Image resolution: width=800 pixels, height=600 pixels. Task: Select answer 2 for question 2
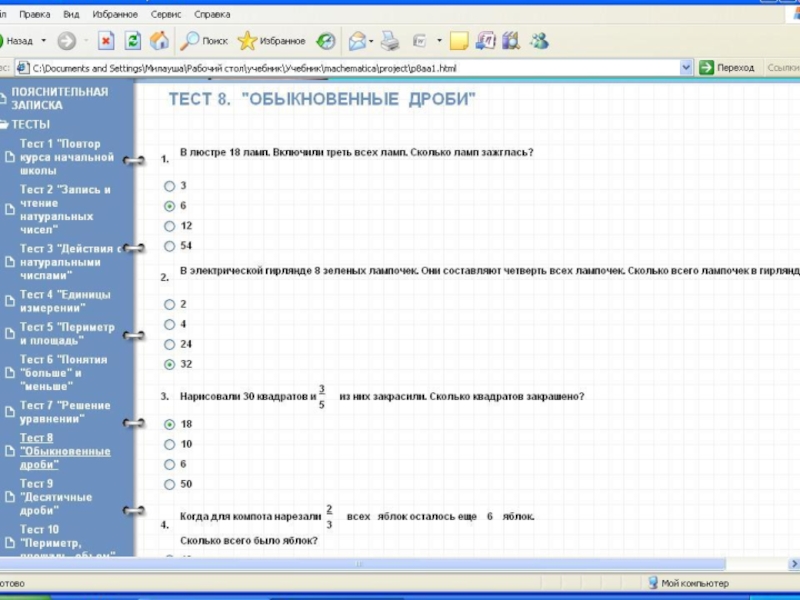[x=169, y=305]
